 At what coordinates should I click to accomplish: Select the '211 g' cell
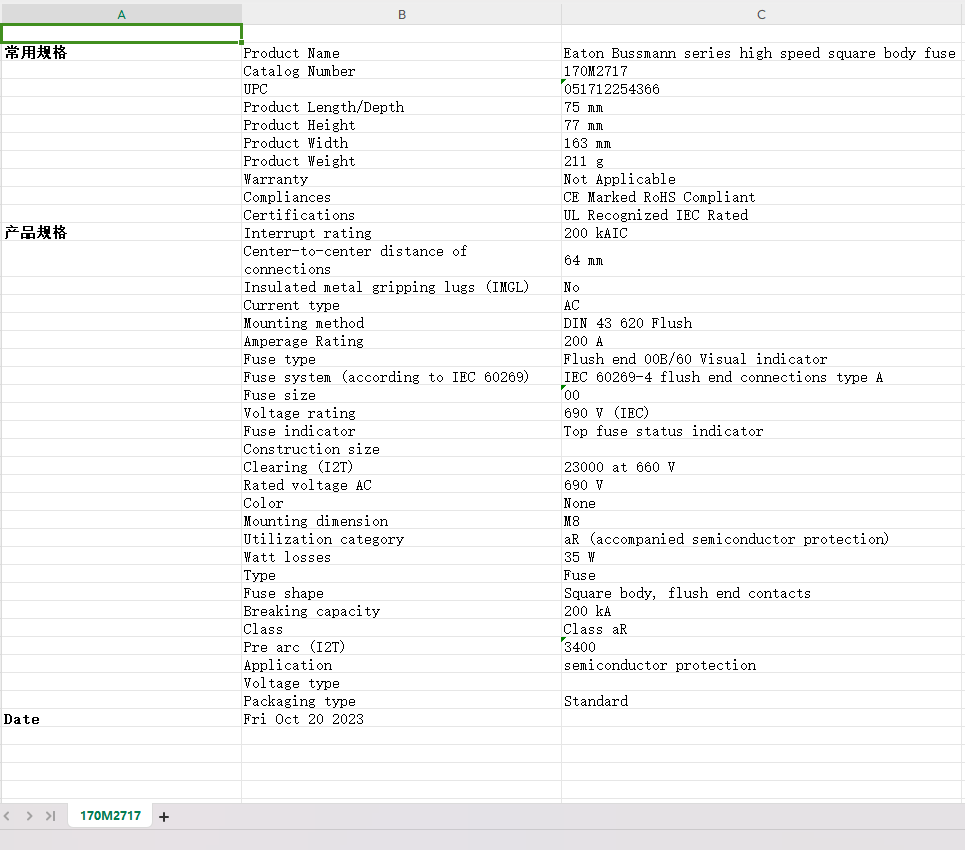click(x=762, y=161)
